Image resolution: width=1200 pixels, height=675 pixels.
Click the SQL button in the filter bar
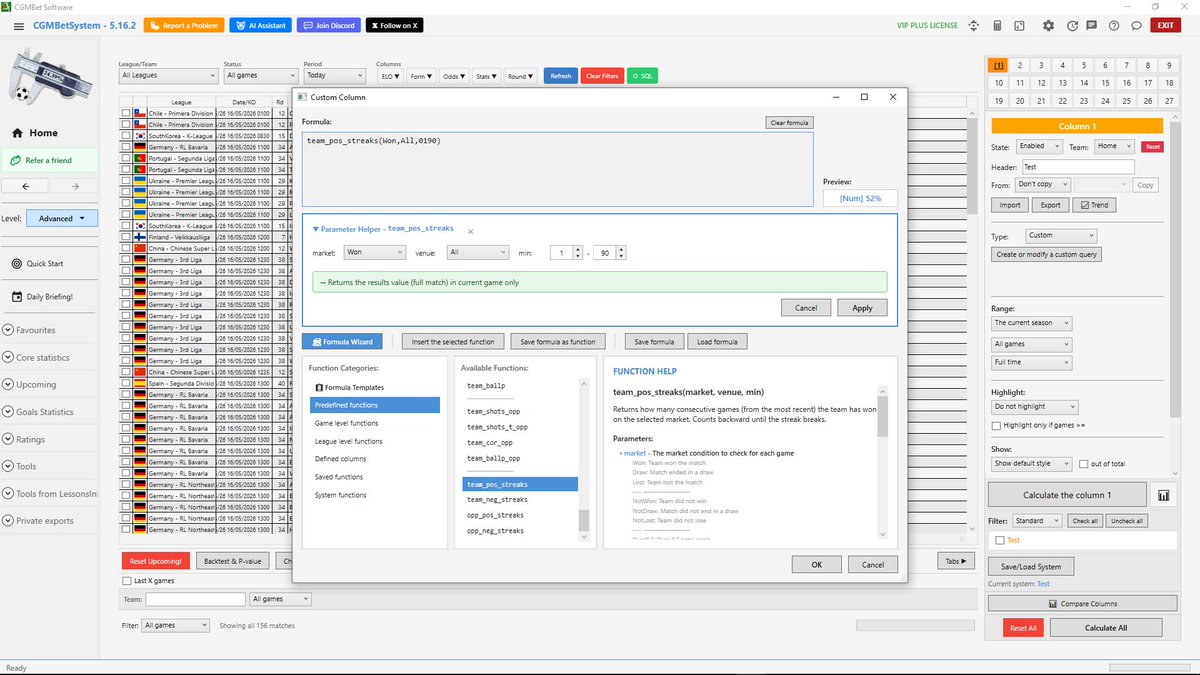(642, 76)
